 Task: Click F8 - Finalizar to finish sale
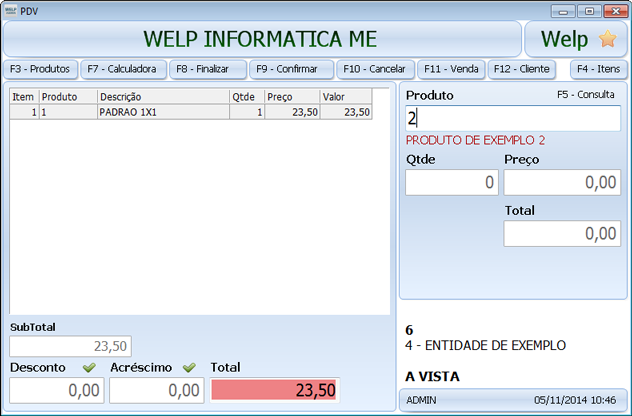point(208,69)
